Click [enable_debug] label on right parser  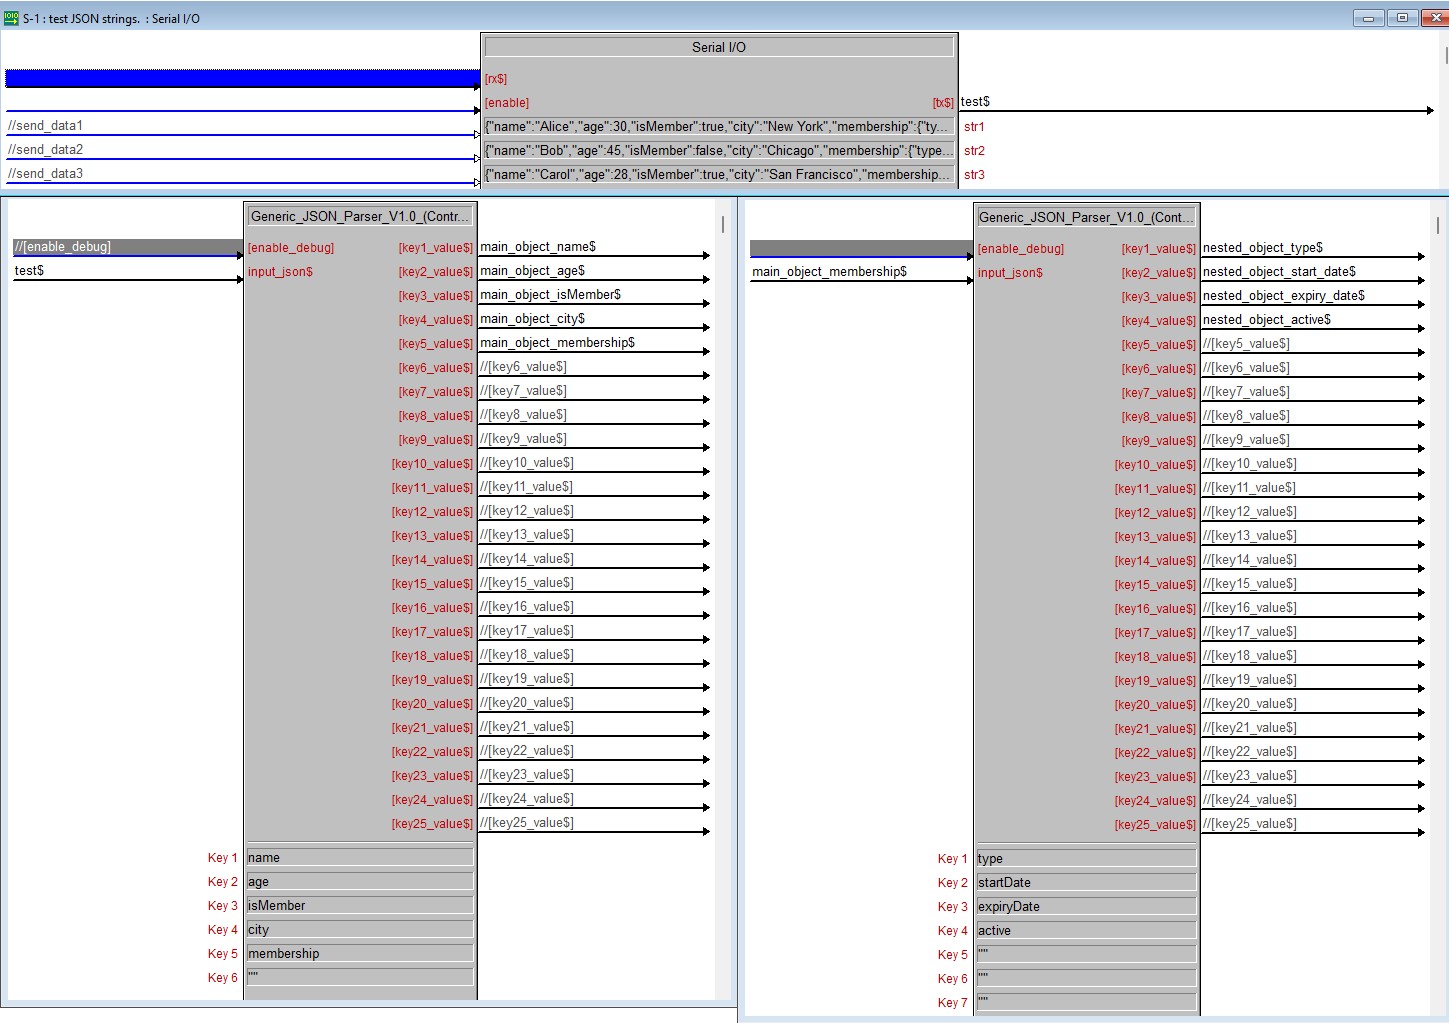[1021, 249]
